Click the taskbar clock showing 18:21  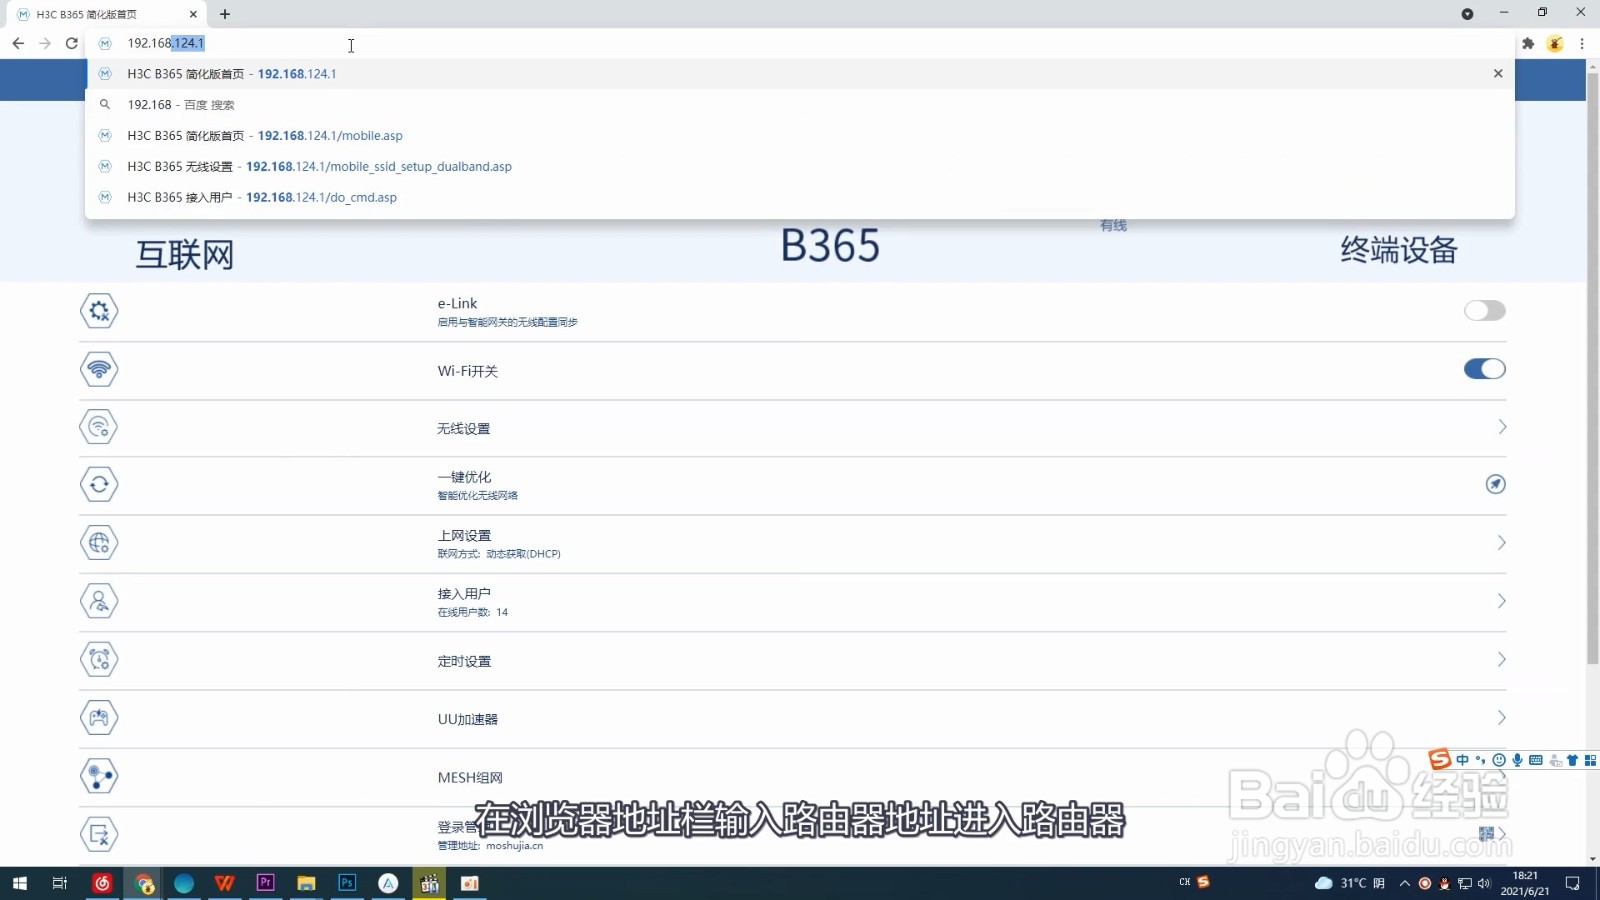point(1525,883)
